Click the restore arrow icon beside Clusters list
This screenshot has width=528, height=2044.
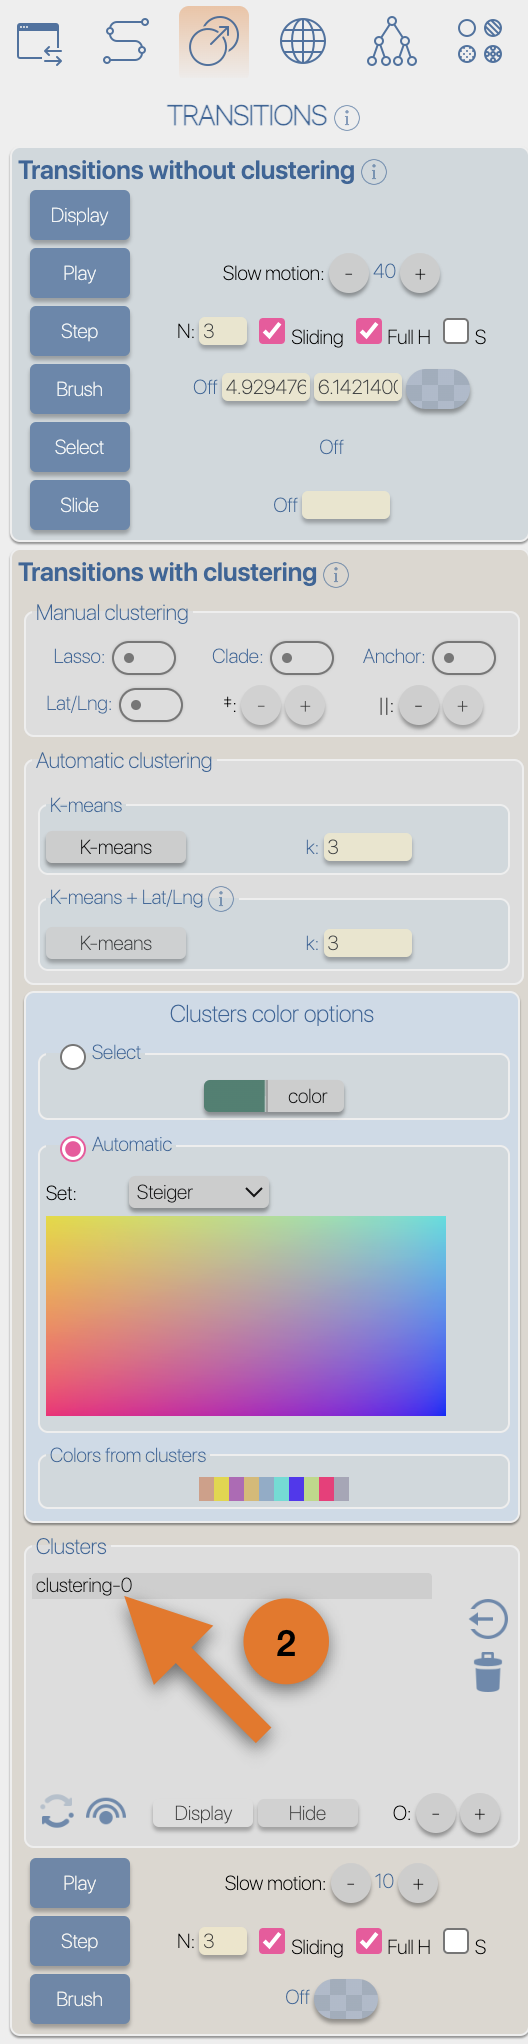click(488, 1619)
